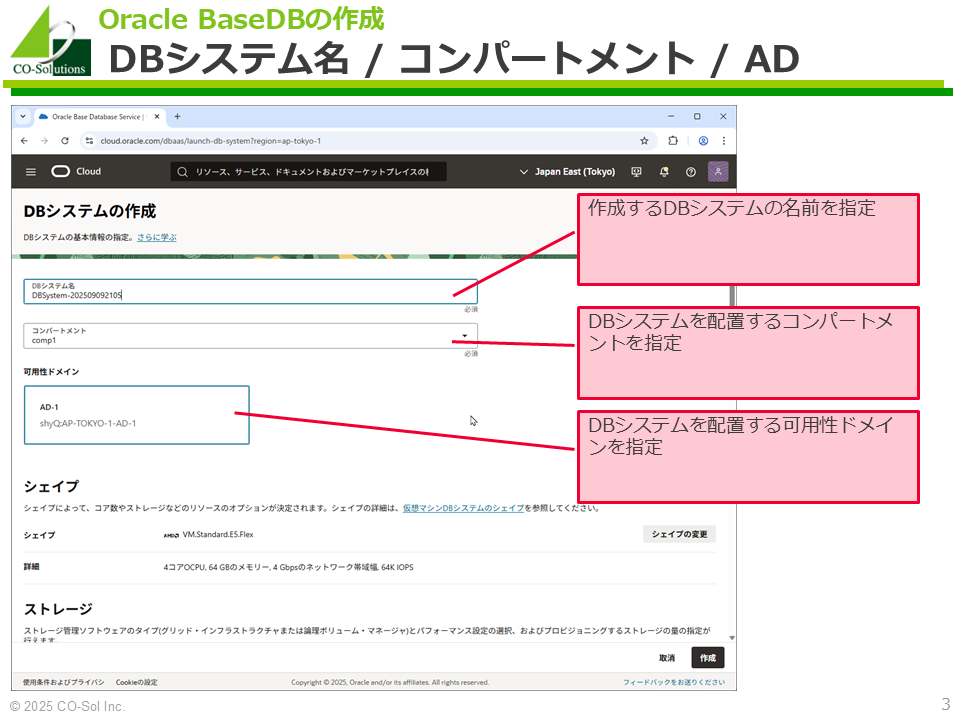Click the 可用性ドメイン label
This screenshot has height=720, width=960.
point(51,372)
